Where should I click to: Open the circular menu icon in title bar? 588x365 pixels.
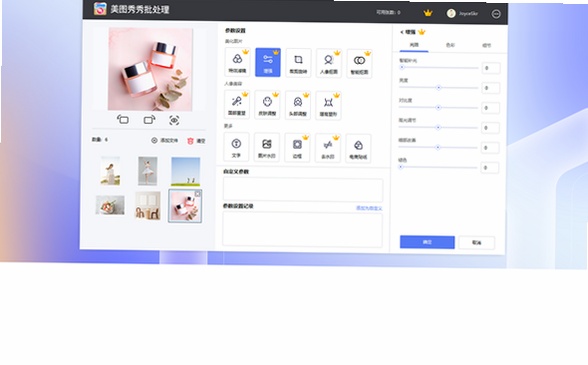[x=496, y=14]
